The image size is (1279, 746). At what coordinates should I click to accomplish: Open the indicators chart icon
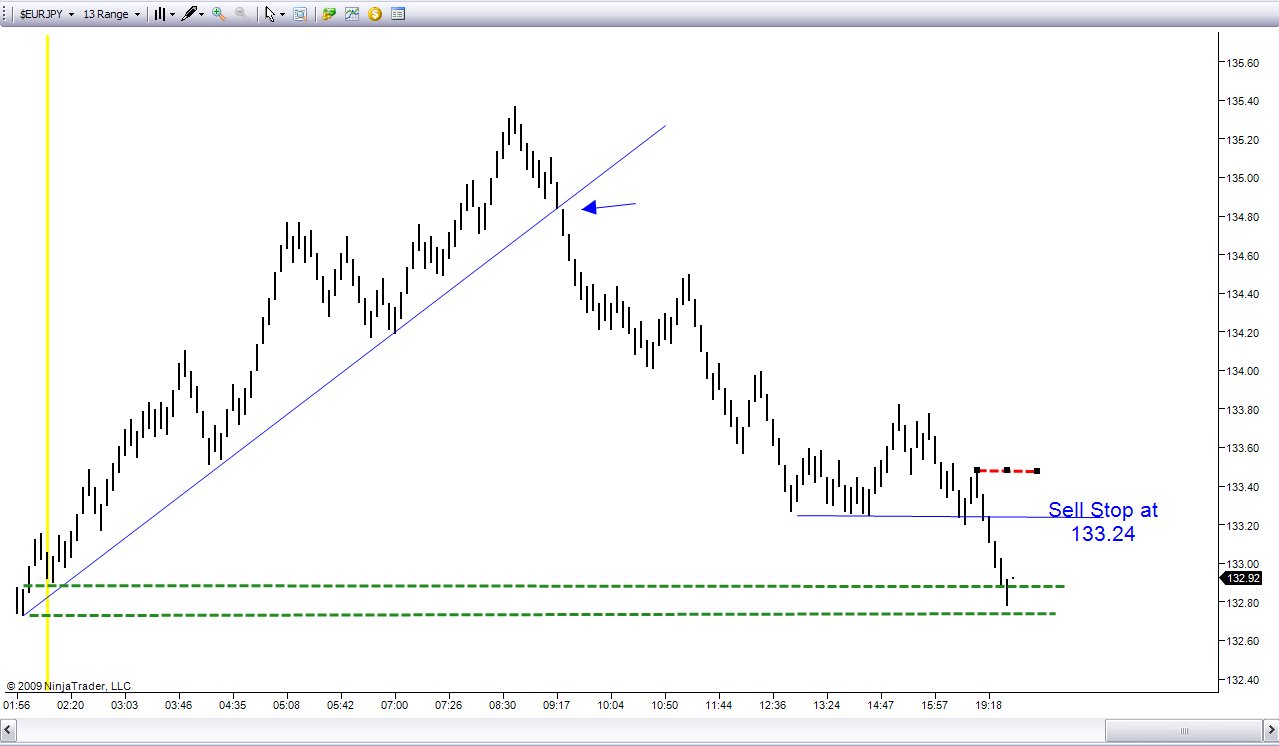(352, 14)
